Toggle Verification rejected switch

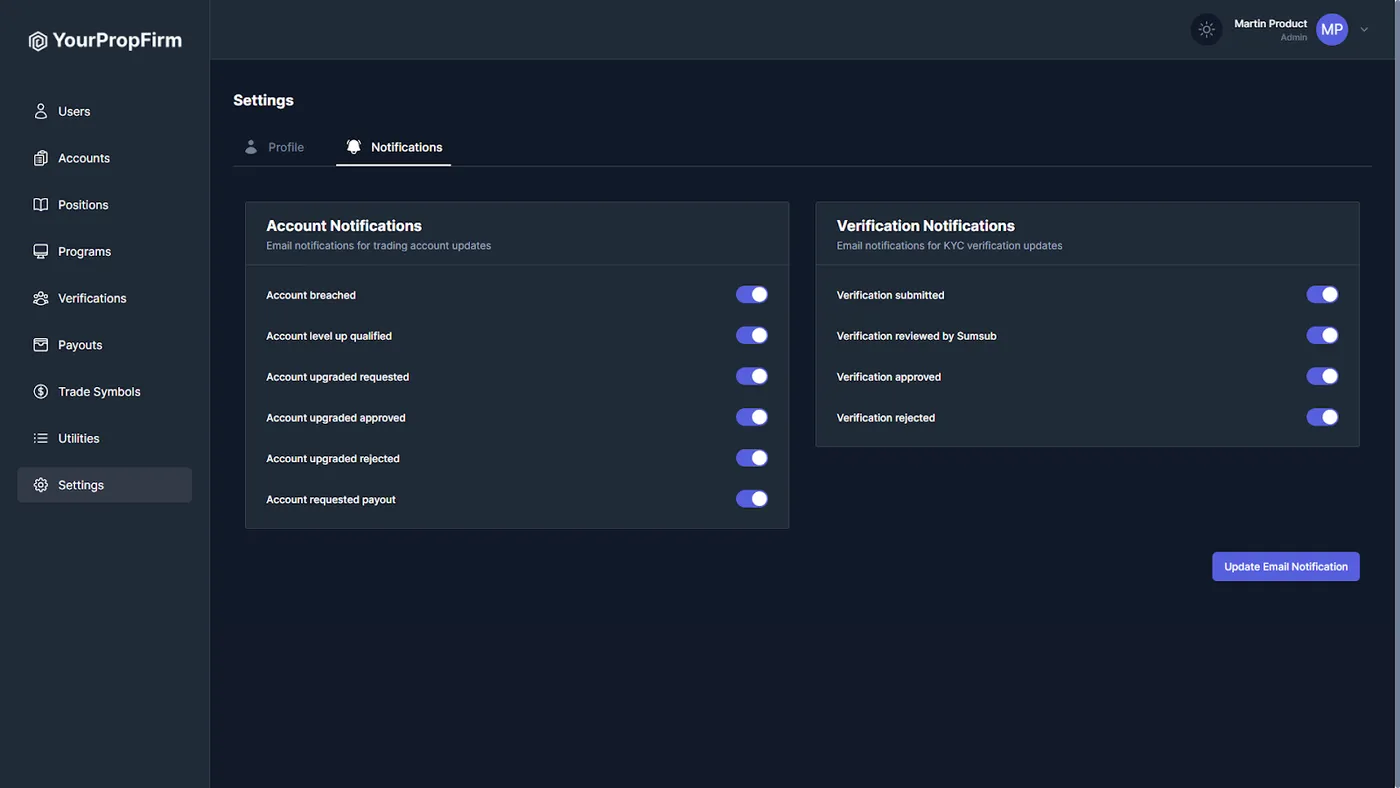point(1322,417)
